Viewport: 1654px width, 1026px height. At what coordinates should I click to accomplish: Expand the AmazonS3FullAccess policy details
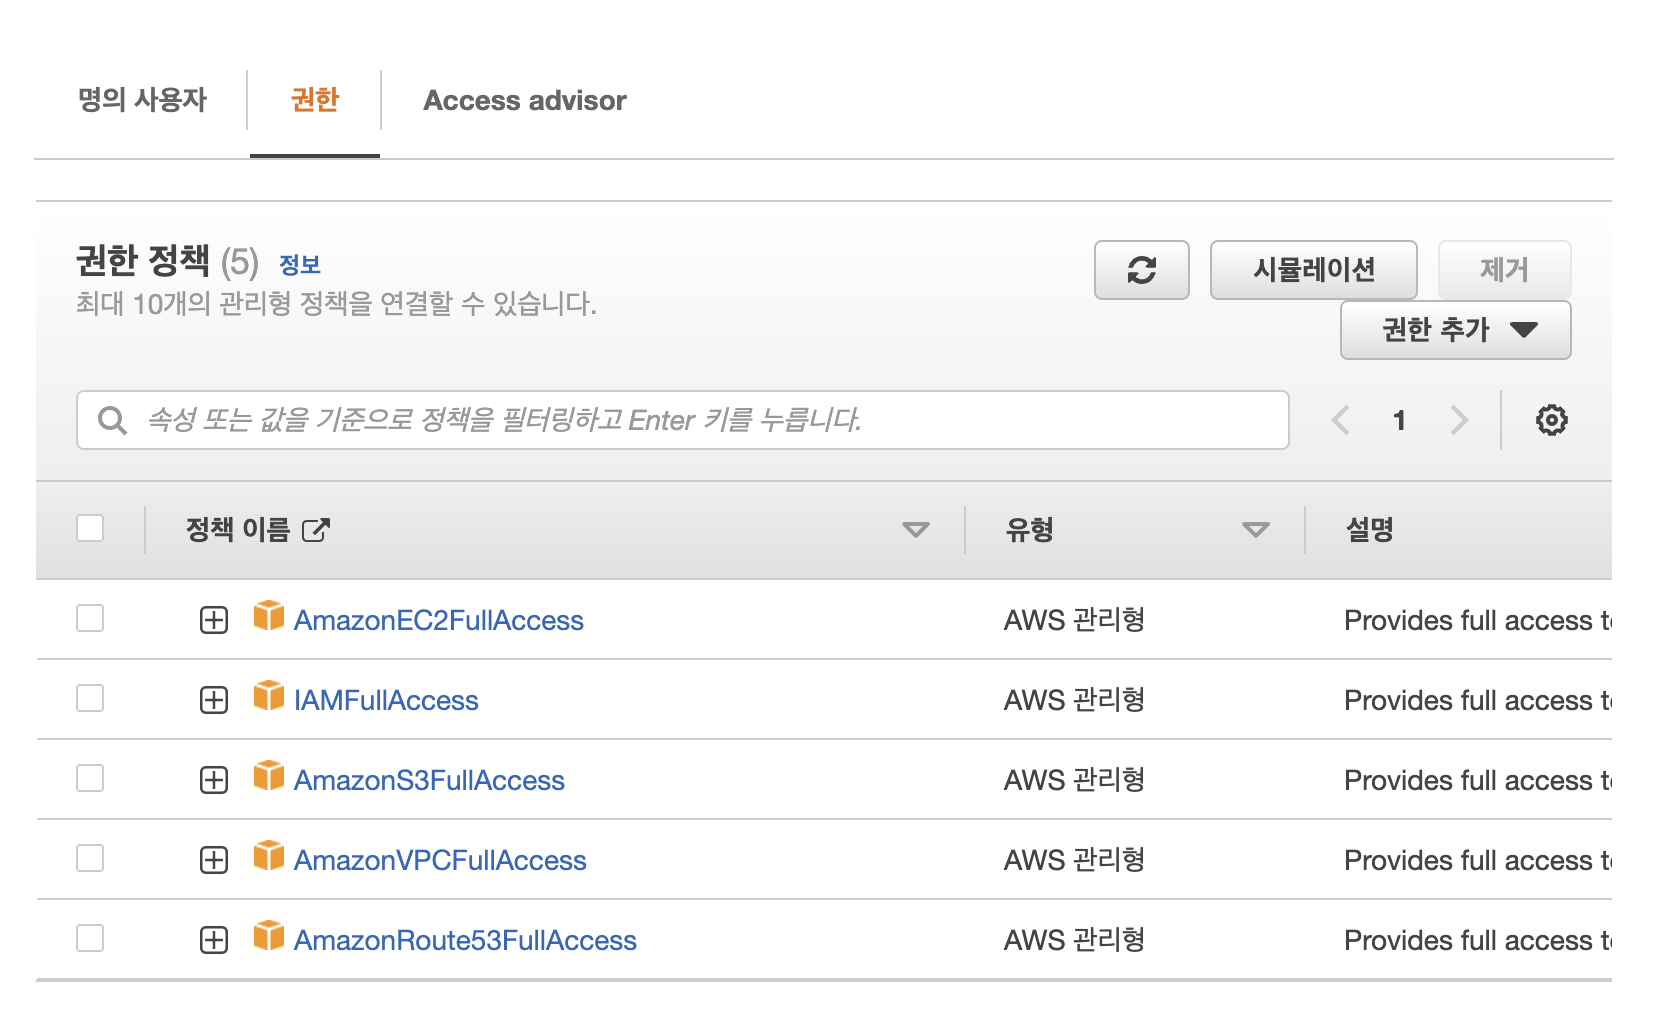point(214,780)
